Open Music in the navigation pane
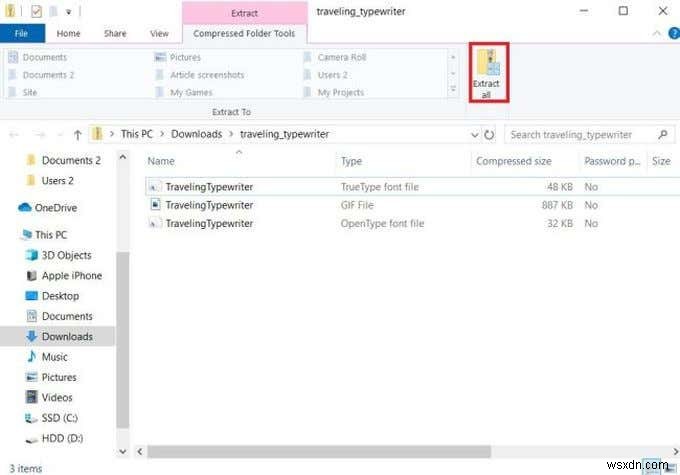This screenshot has width=680, height=475. click(47, 357)
